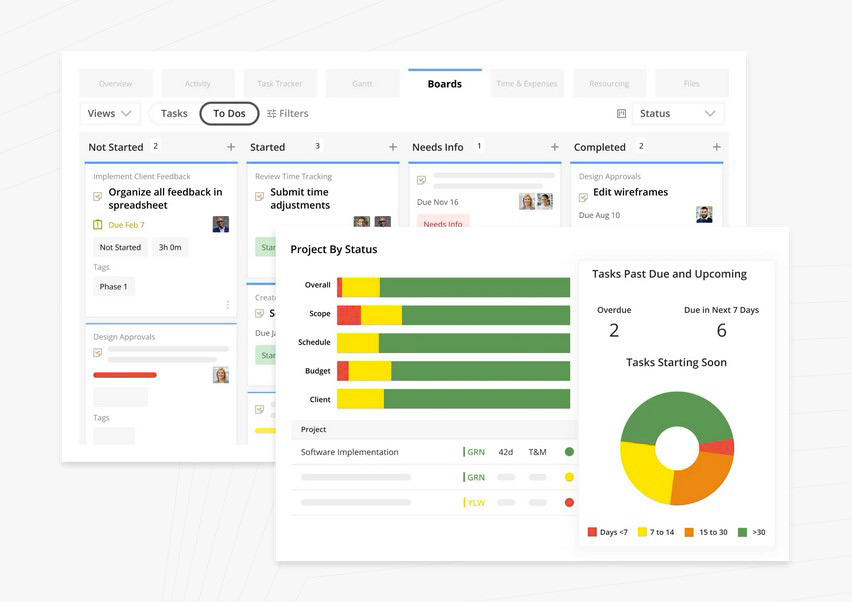
Task: Tick the Submit time adjustments checkbox
Action: (260, 197)
